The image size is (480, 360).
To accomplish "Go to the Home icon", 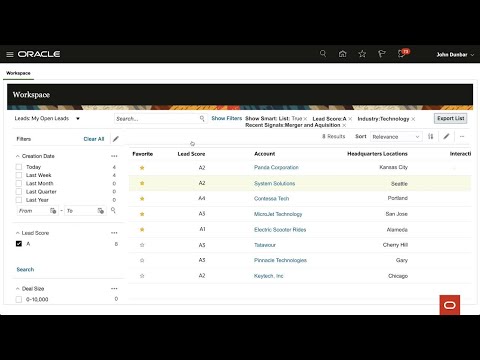I will click(x=342, y=54).
